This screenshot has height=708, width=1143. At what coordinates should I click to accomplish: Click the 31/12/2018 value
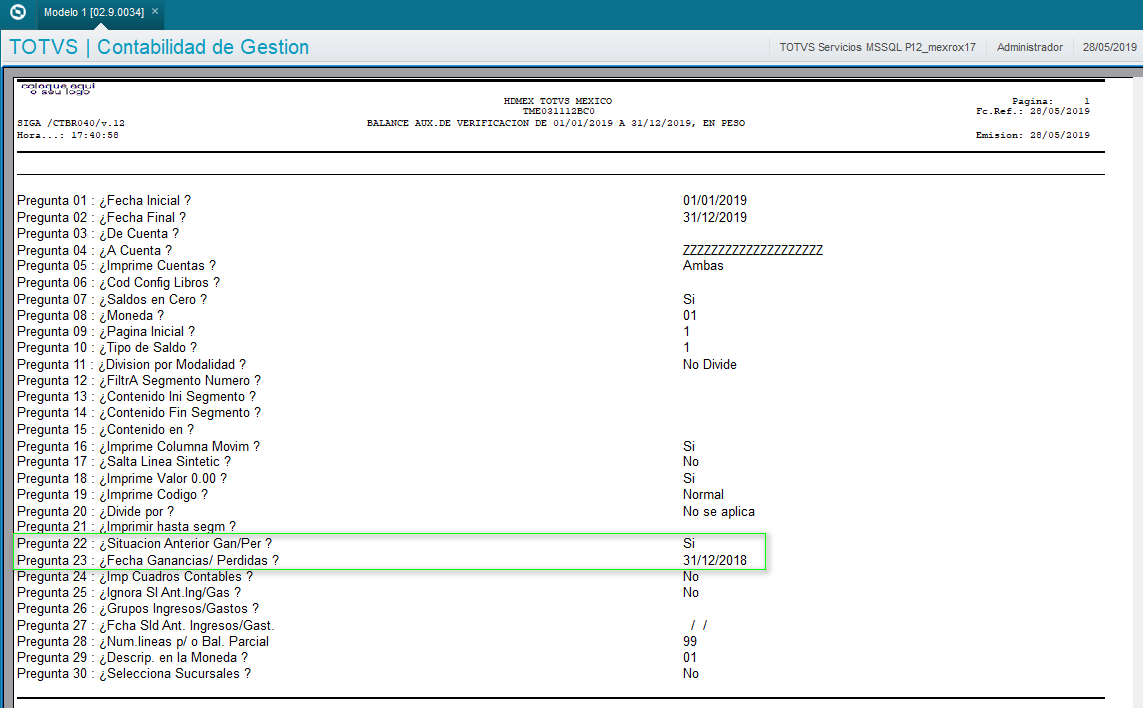pyautogui.click(x=714, y=561)
